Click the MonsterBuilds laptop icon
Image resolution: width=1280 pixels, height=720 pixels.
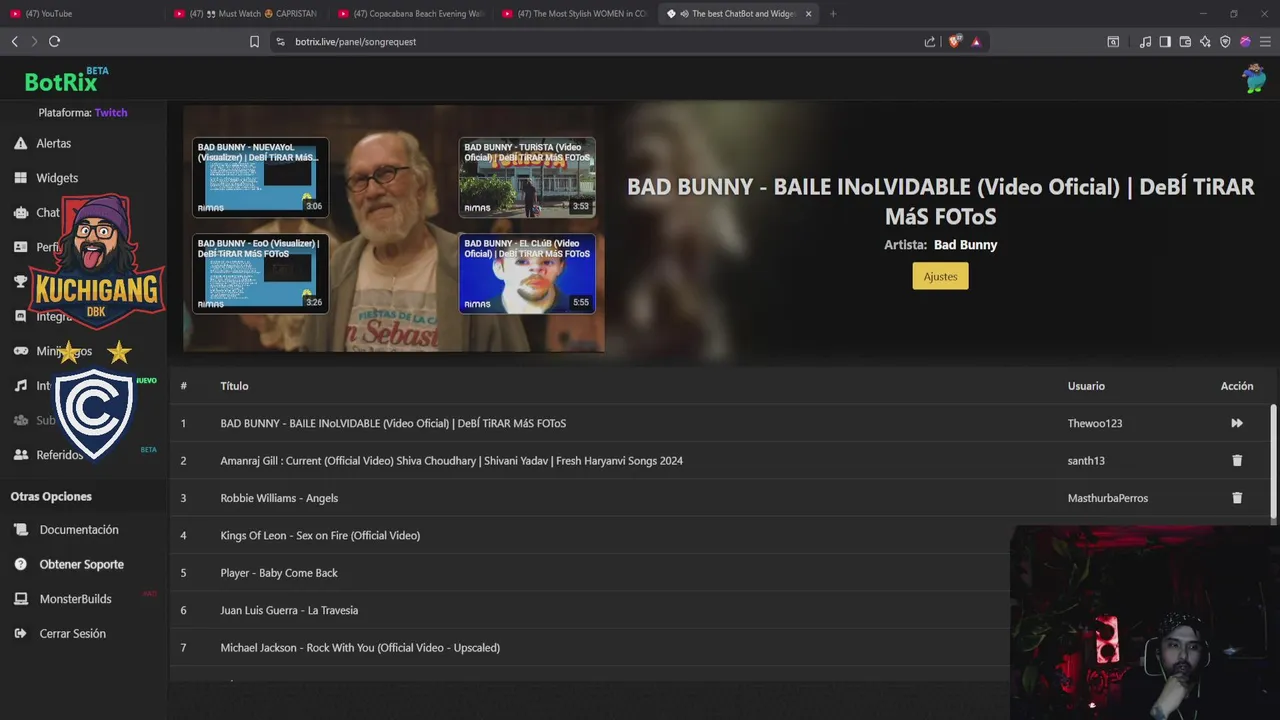pyautogui.click(x=20, y=599)
